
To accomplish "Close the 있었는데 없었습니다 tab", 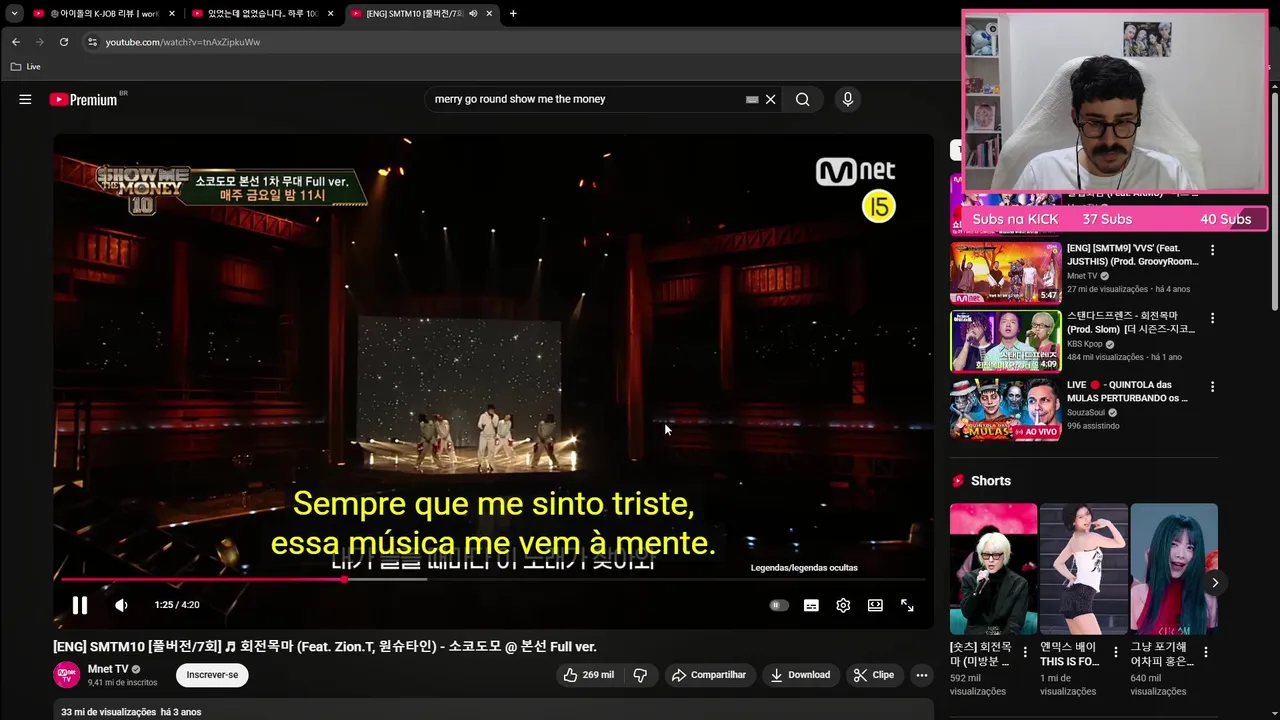I will click(330, 13).
